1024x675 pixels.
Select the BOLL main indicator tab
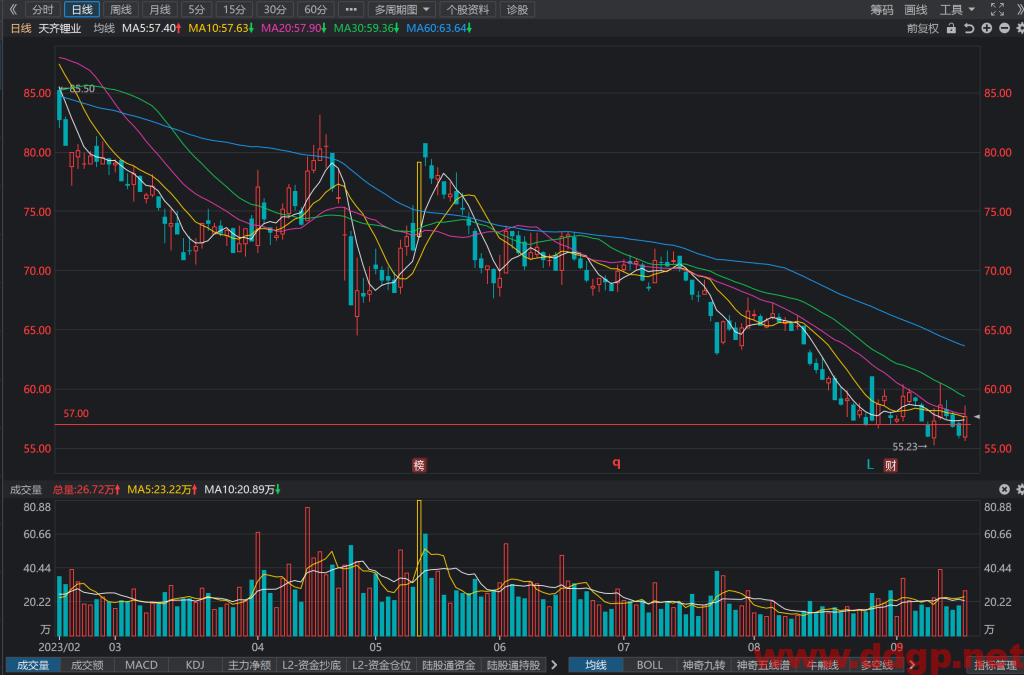(x=649, y=665)
